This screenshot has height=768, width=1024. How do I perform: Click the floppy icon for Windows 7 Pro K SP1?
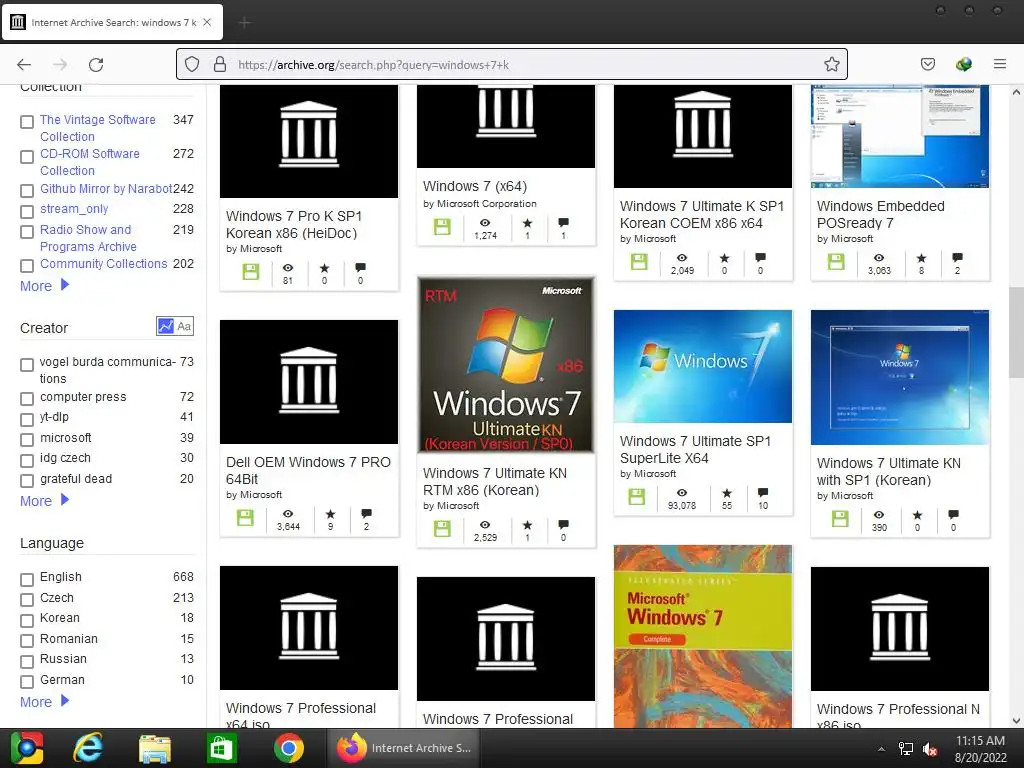click(x=251, y=272)
